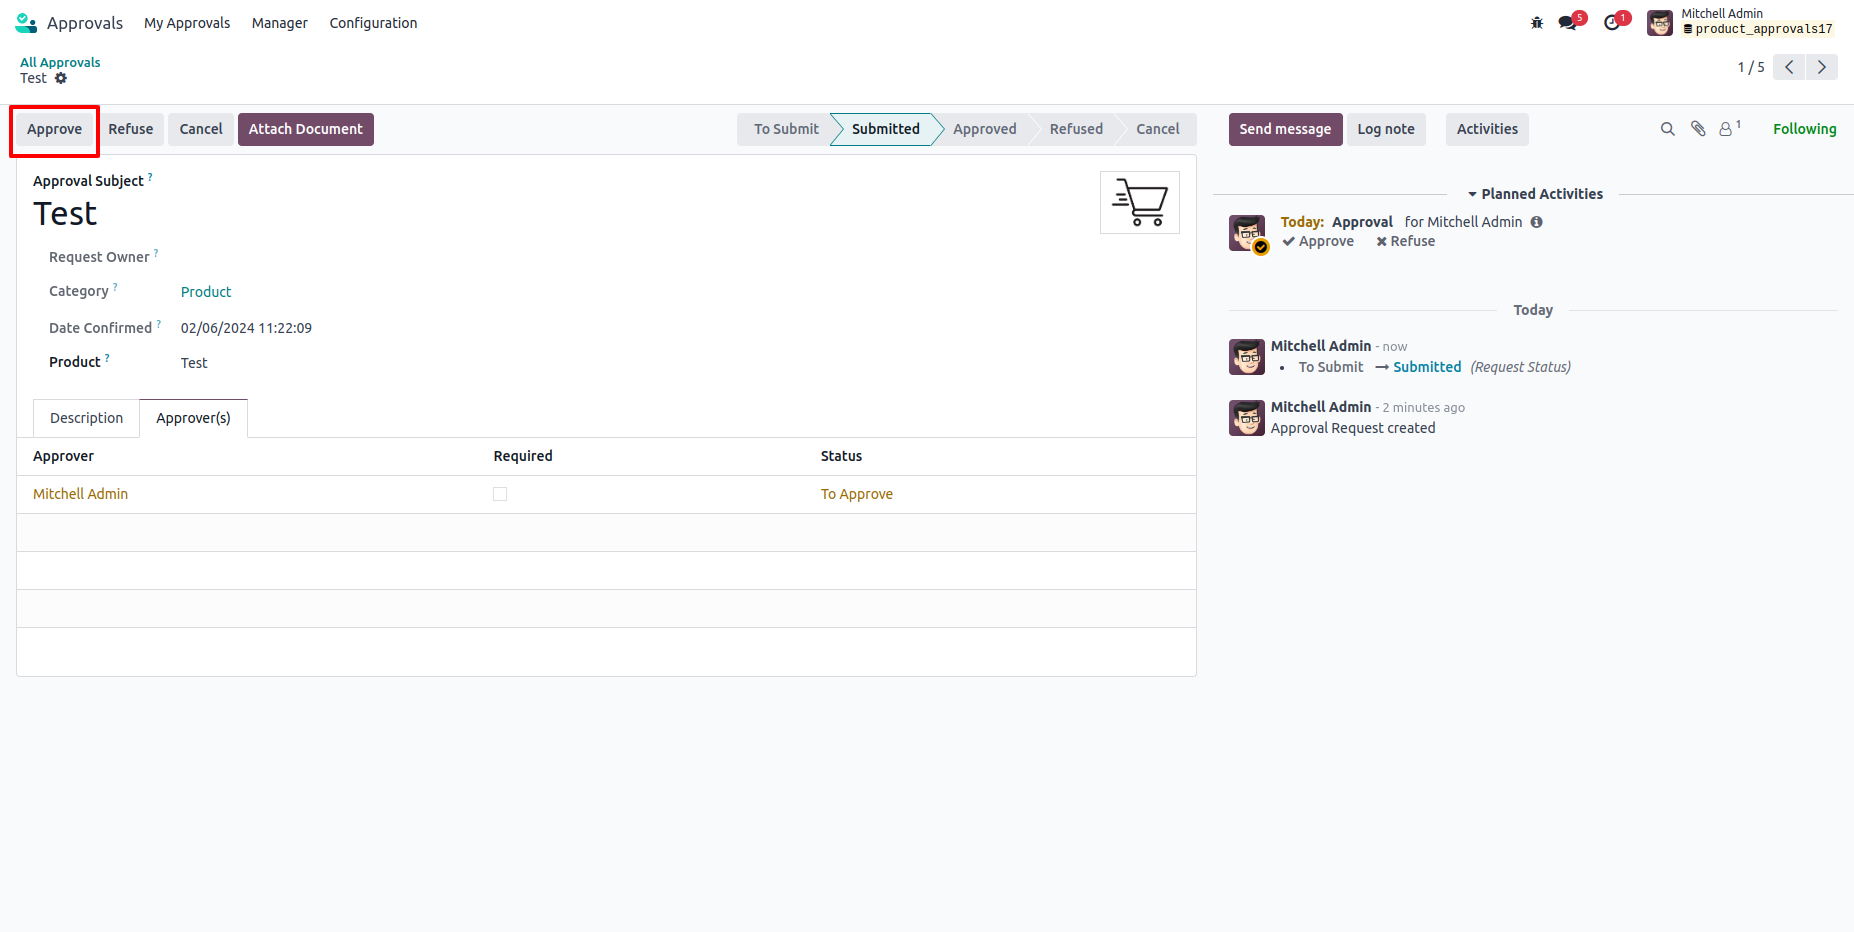The image size is (1854, 932).
Task: Click the avatar on status change message
Action: pos(1247,357)
